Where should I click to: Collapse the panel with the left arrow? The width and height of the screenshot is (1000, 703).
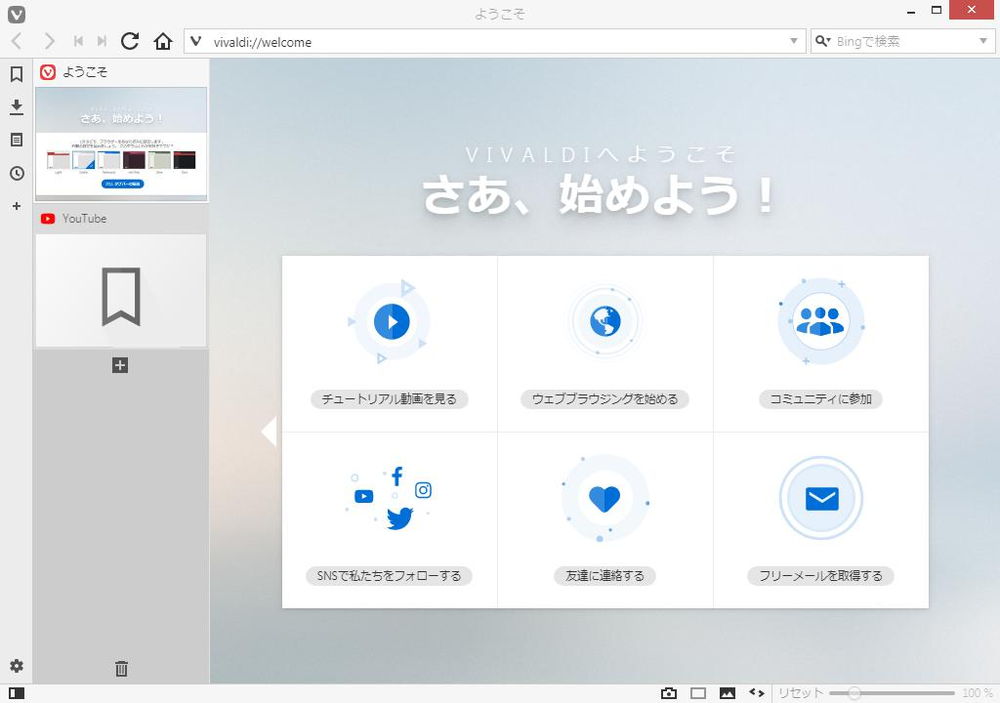pyautogui.click(x=268, y=432)
